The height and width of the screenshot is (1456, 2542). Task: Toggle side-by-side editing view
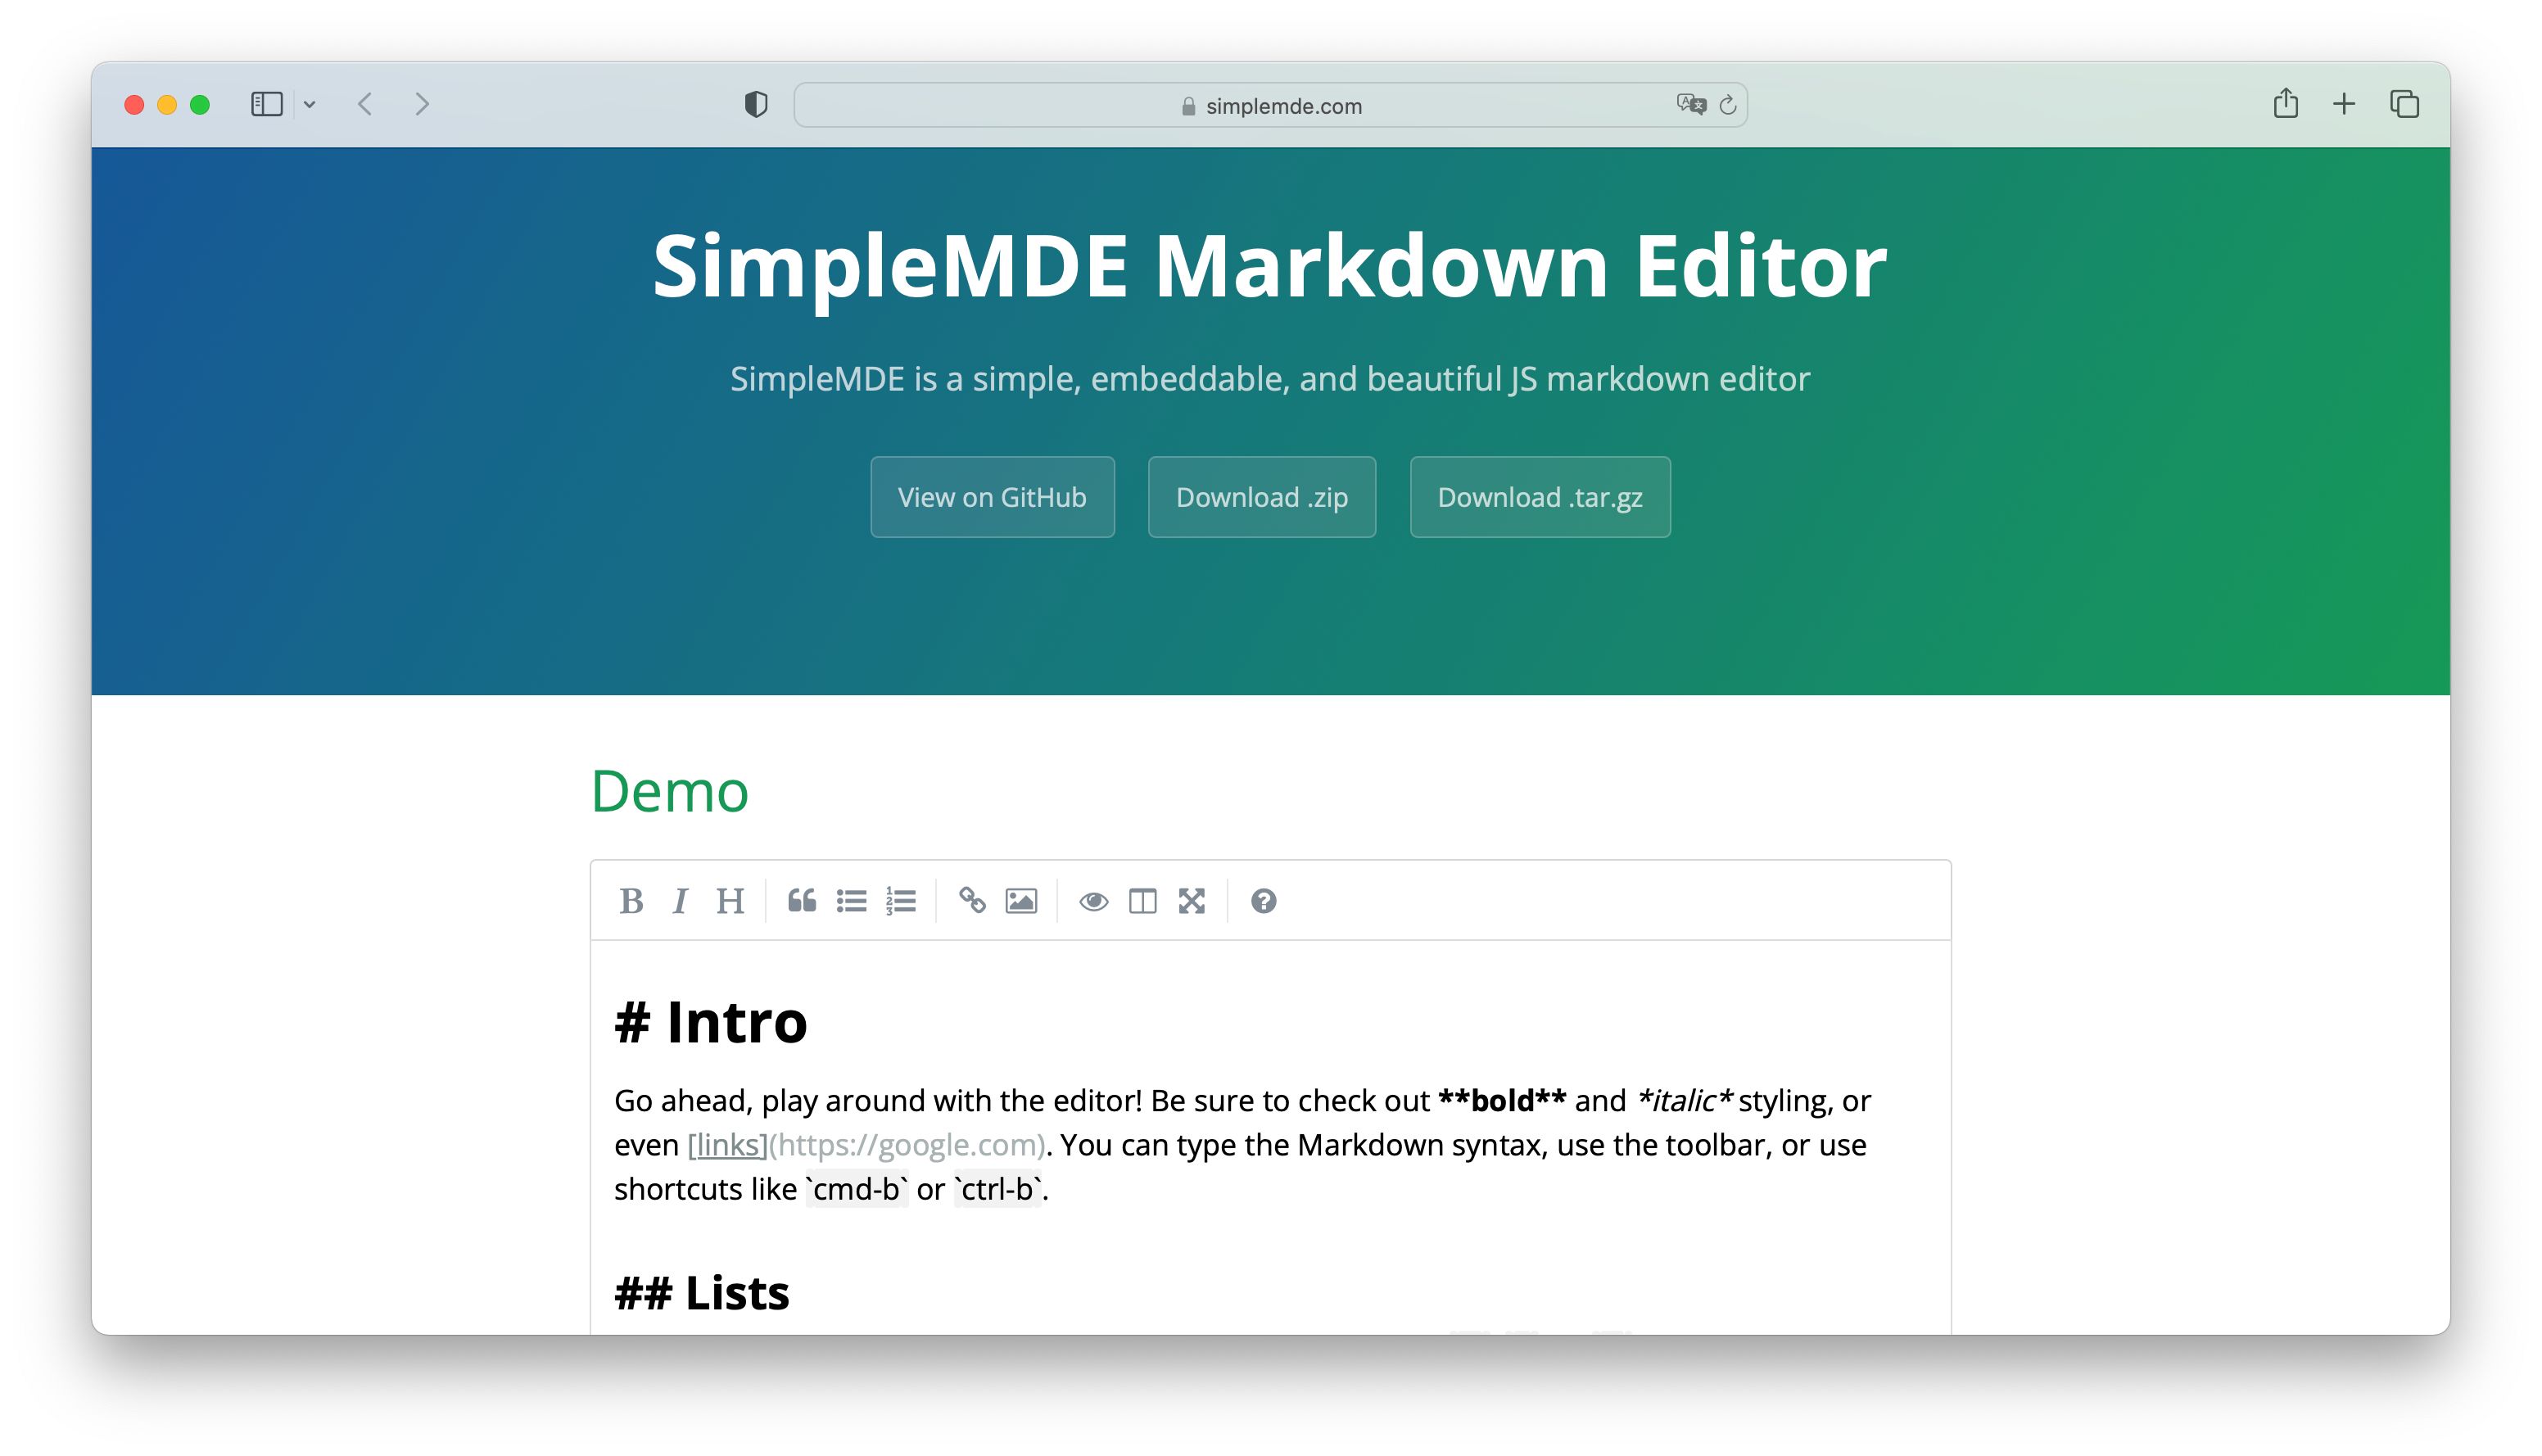coord(1142,901)
